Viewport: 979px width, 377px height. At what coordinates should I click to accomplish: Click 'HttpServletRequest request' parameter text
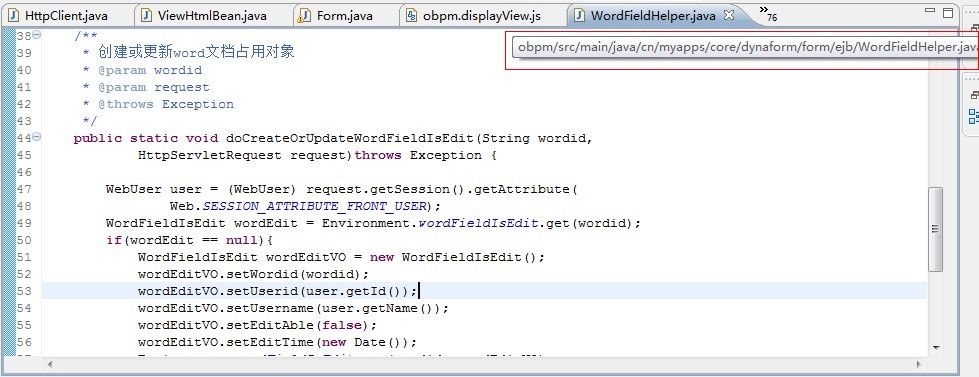pyautogui.click(x=245, y=155)
